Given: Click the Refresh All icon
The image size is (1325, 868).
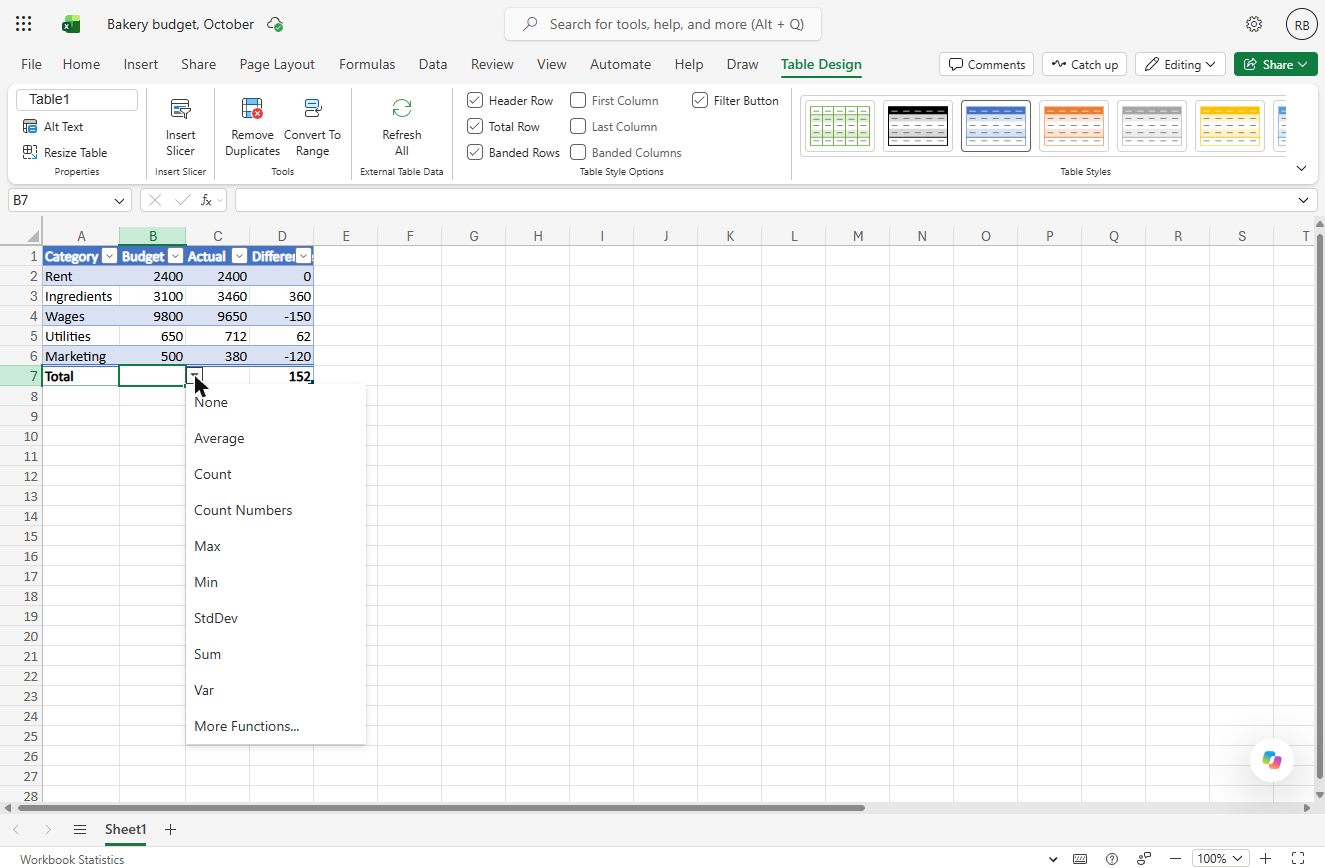Looking at the screenshot, I should (x=402, y=108).
